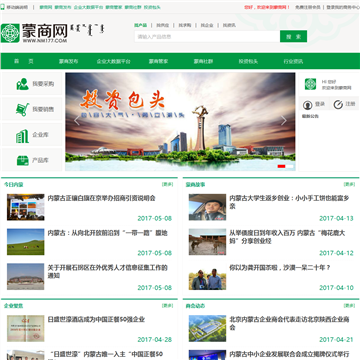Click the product search input field
This screenshot has height=360, width=360.
click(207, 37)
